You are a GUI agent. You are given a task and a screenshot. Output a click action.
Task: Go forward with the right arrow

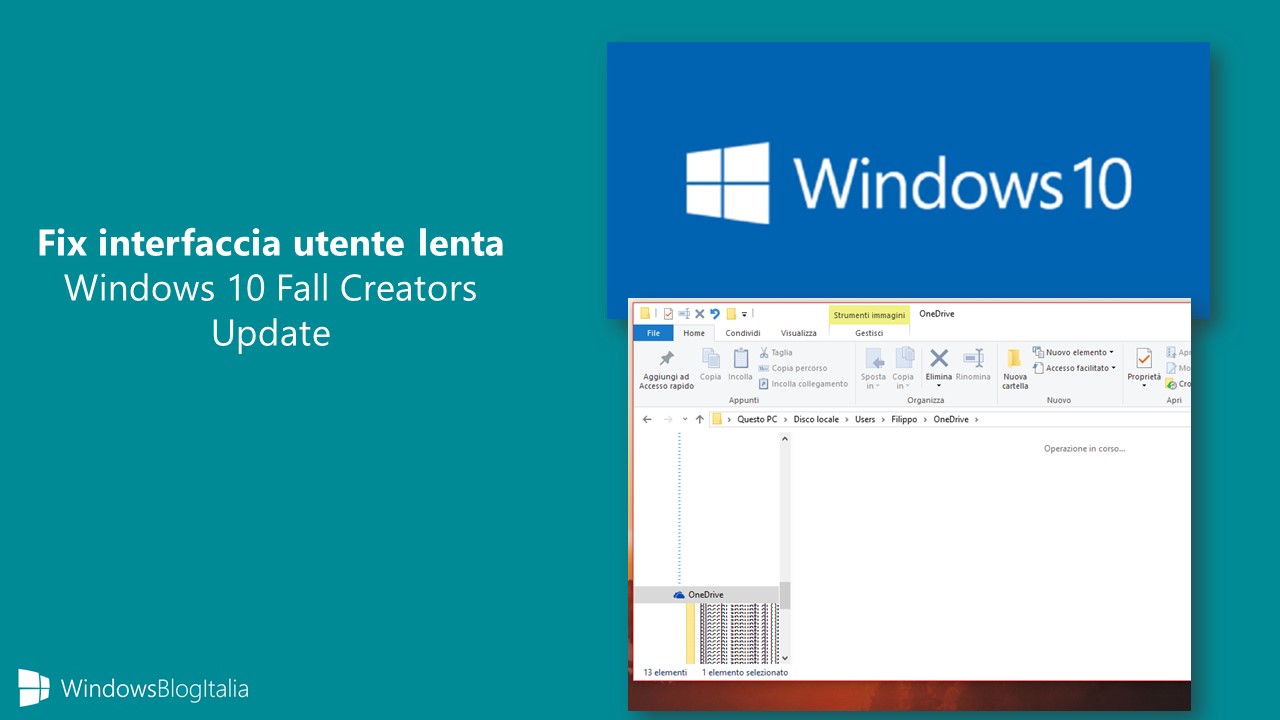click(x=668, y=419)
